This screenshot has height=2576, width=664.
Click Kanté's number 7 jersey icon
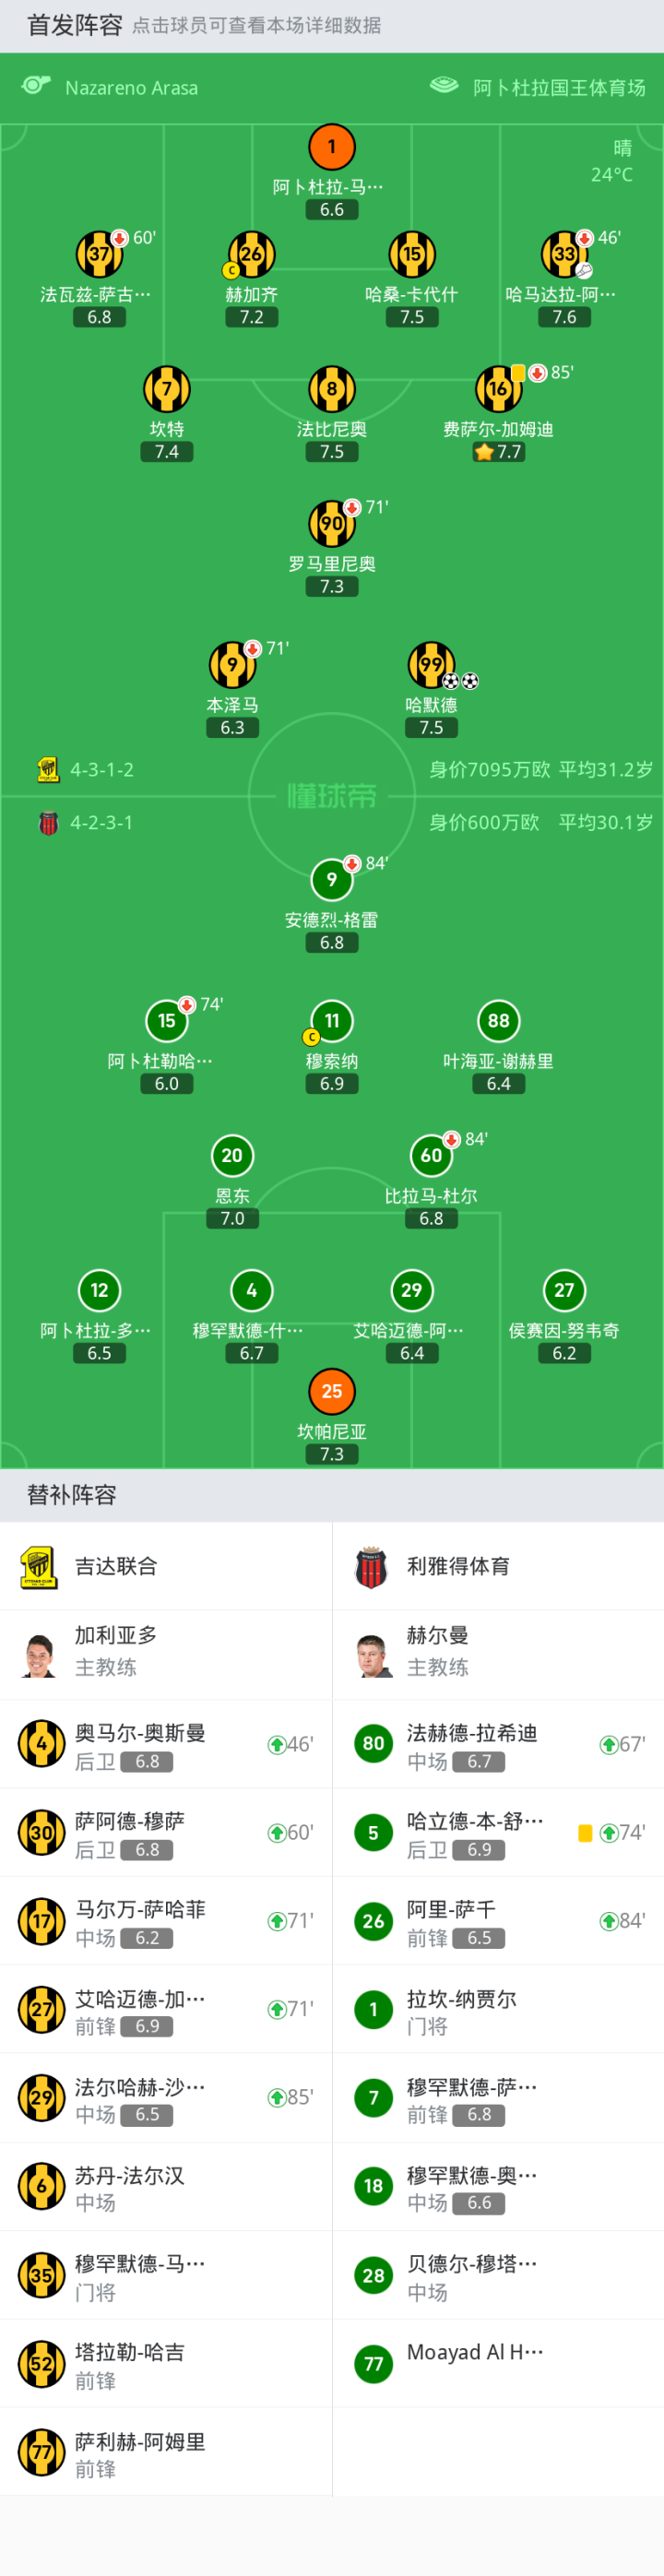tap(167, 389)
